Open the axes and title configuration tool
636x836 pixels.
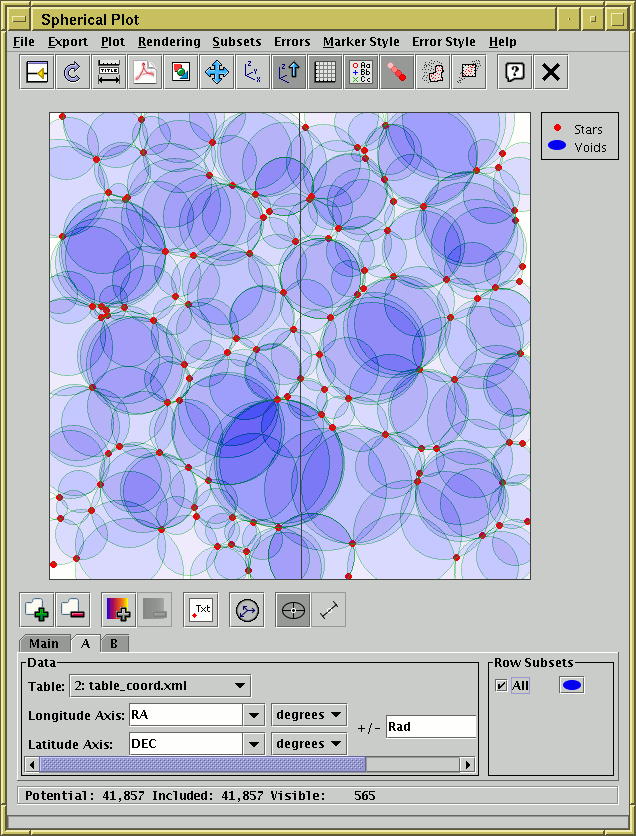(x=109, y=72)
